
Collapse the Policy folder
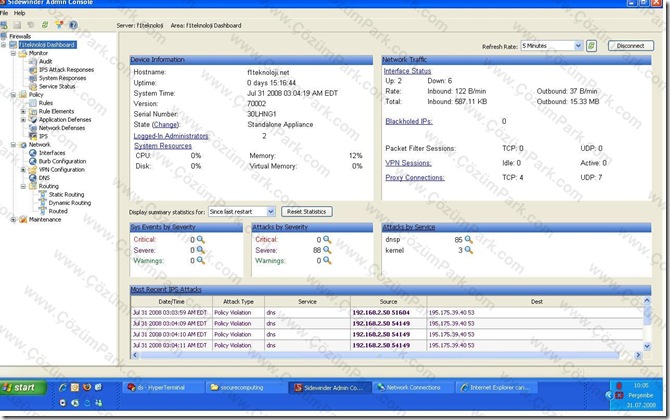[x=13, y=94]
